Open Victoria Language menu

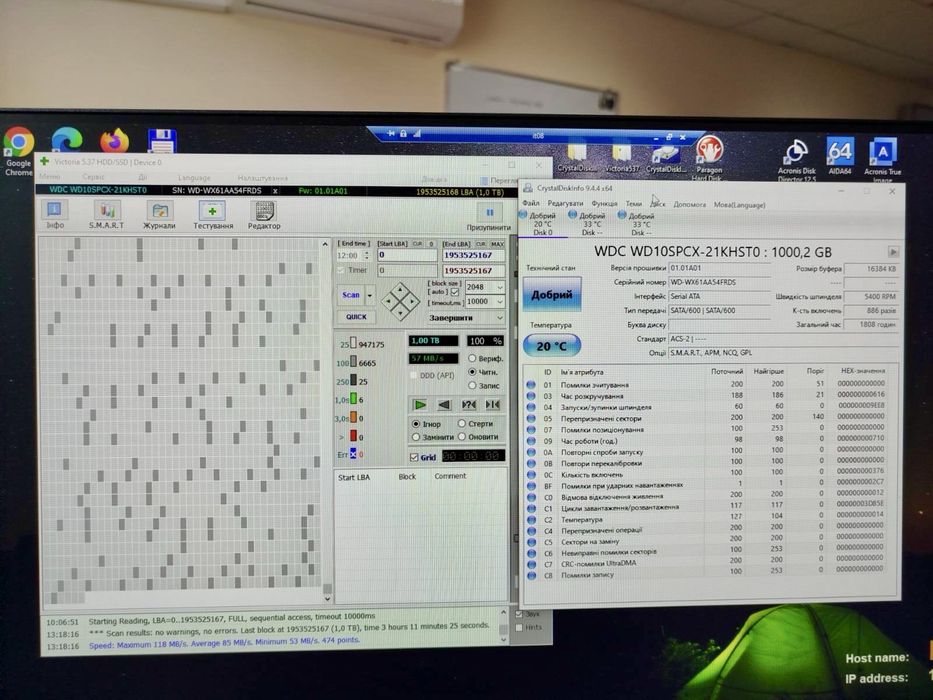tap(194, 177)
